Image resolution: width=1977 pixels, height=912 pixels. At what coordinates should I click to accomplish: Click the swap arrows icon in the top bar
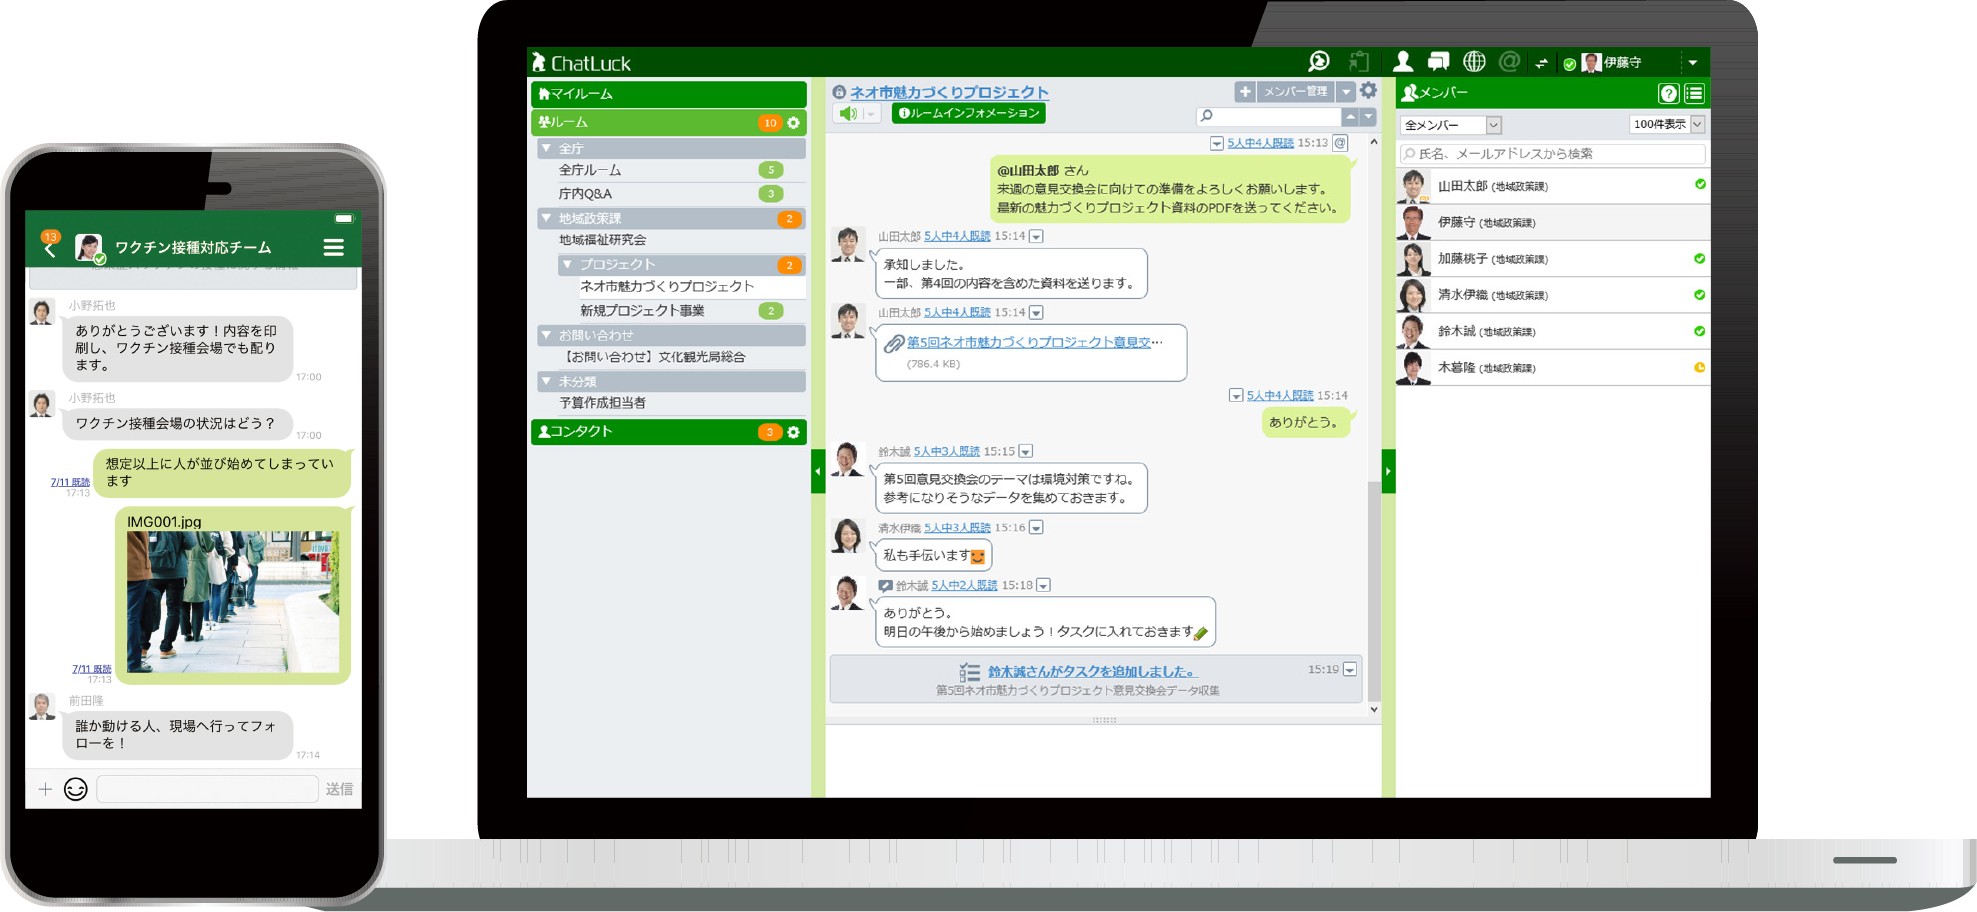(x=1541, y=63)
